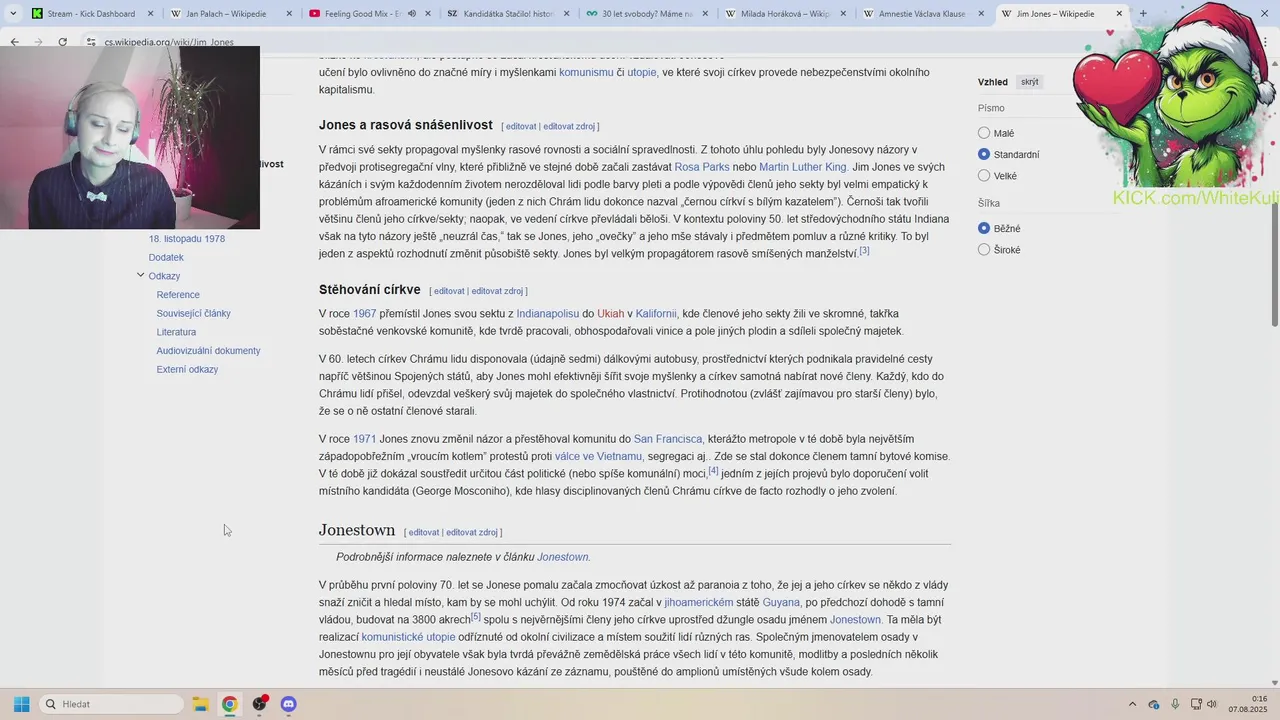The image size is (1280, 720).
Task: Open the 1967 year link
Action: coord(364,314)
